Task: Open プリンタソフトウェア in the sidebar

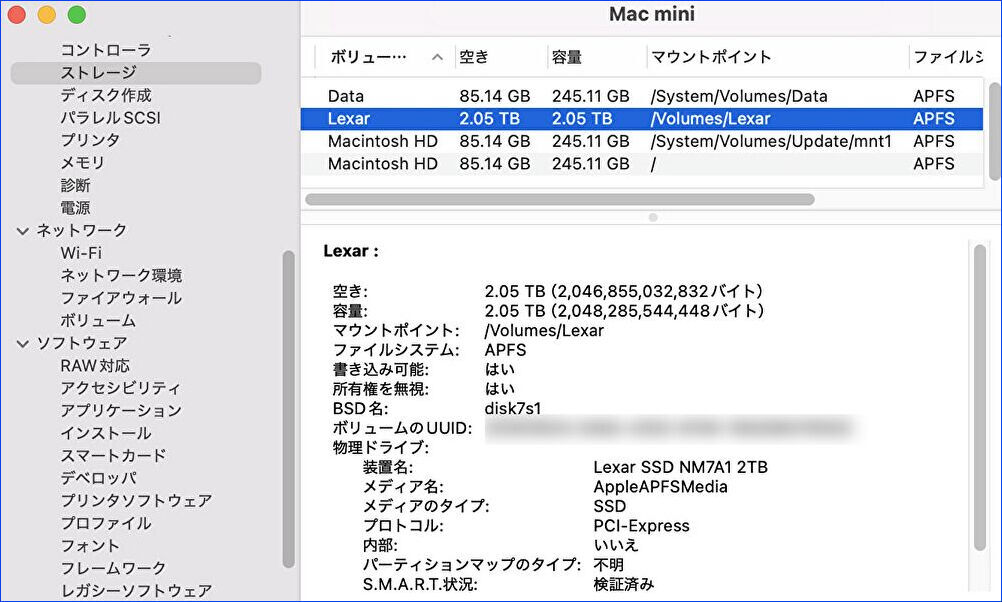Action: [136, 500]
